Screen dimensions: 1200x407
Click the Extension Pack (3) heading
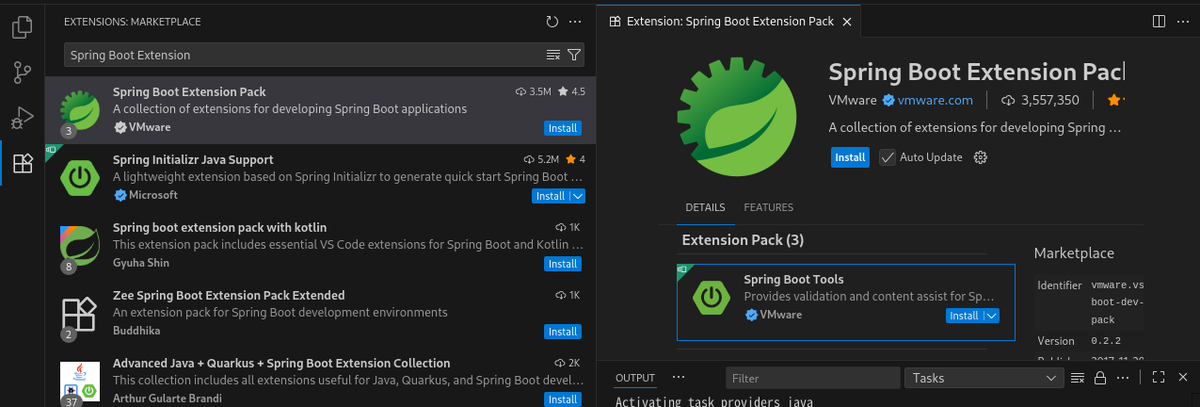pos(743,240)
